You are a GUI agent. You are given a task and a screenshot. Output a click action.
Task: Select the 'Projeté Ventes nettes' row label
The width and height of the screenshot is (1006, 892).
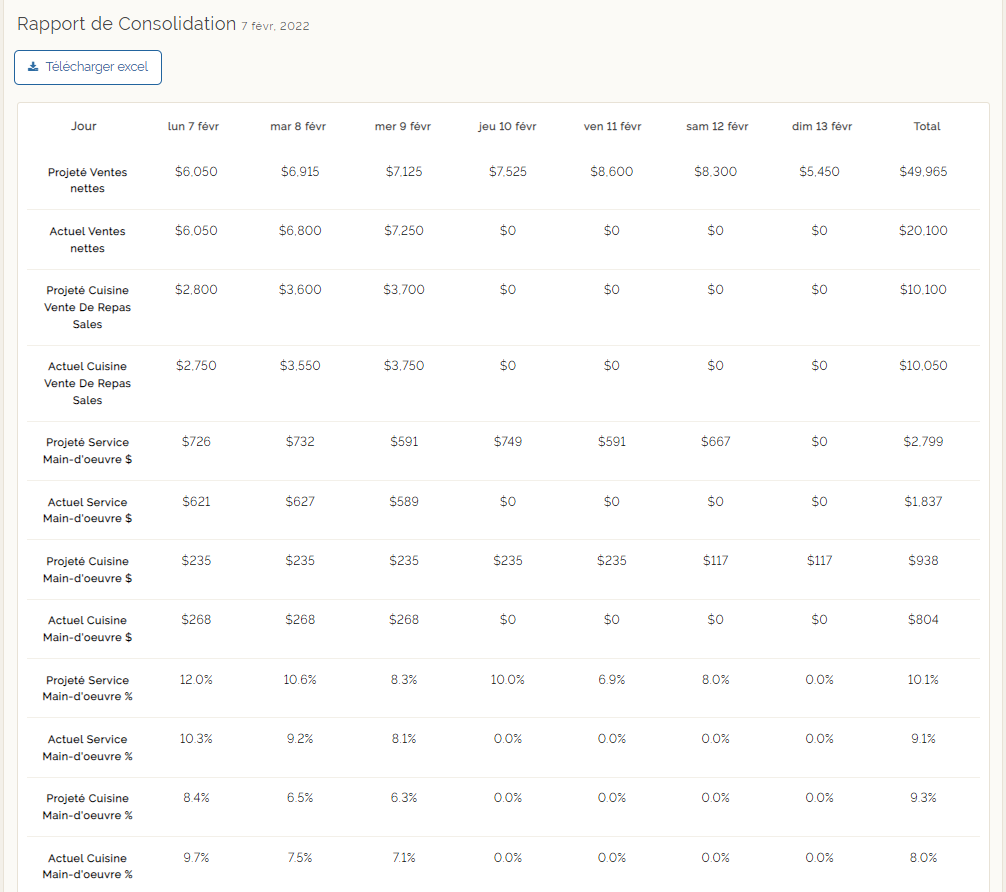click(87, 180)
